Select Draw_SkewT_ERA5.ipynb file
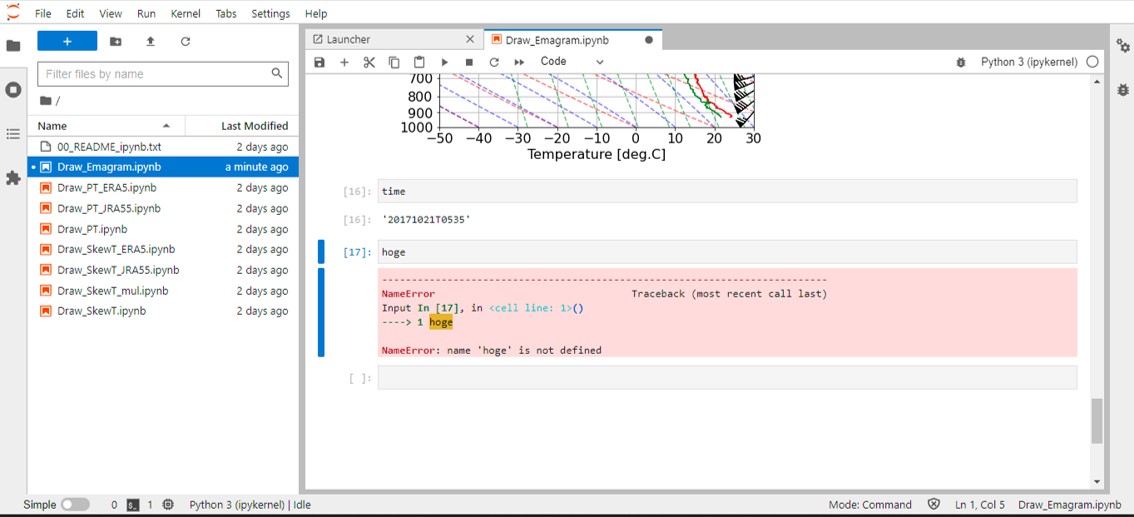Screen dimensions: 1134x517 coord(163,249)
